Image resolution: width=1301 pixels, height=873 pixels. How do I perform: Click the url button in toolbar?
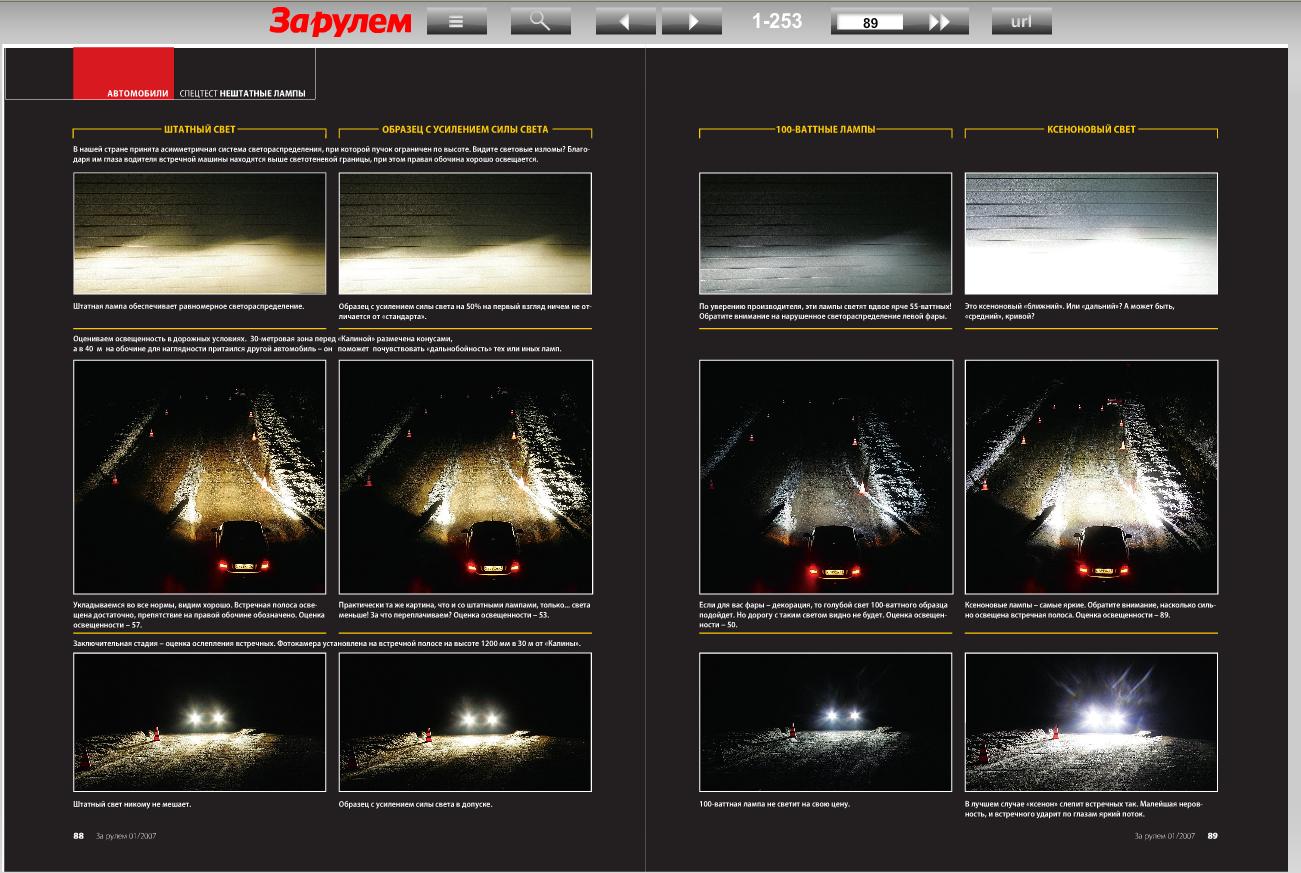click(x=1021, y=21)
